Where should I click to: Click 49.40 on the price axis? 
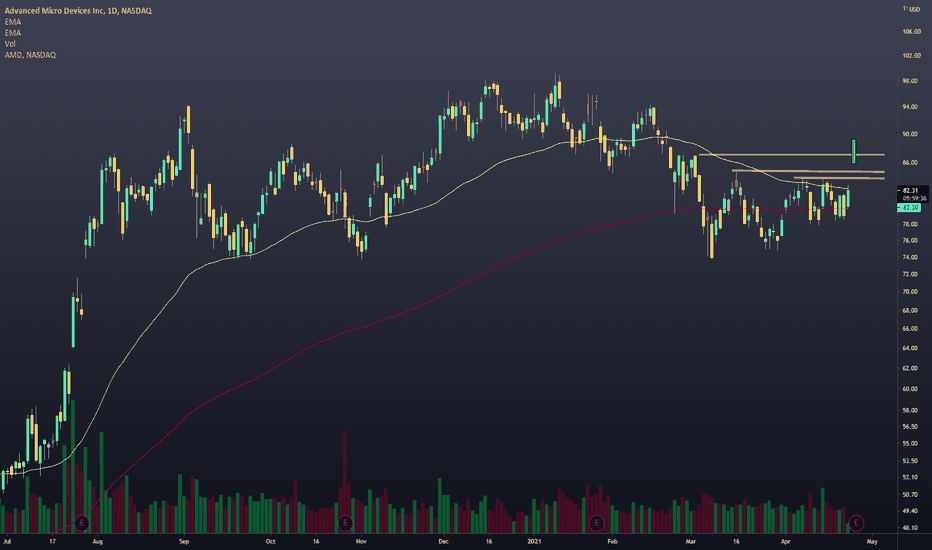910,511
